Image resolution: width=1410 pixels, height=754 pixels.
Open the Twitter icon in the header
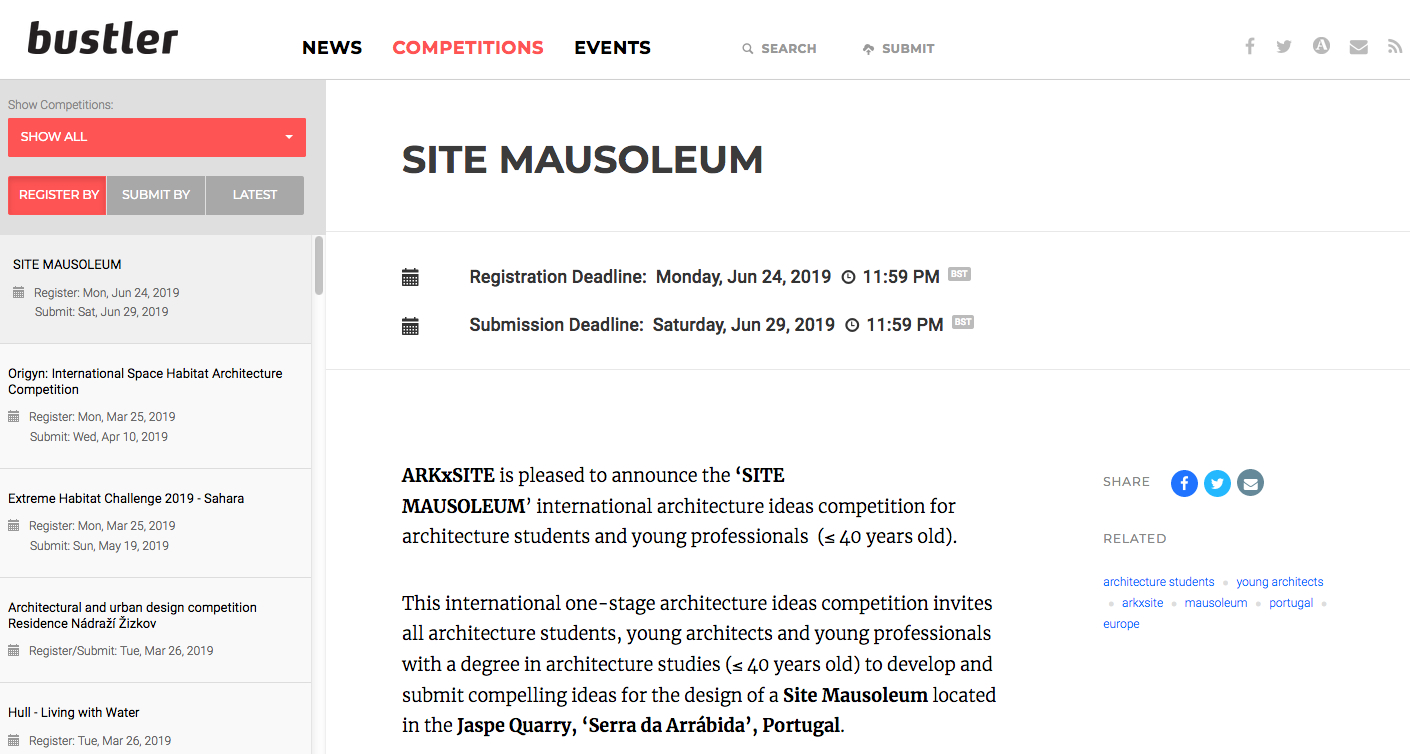pyautogui.click(x=1284, y=46)
